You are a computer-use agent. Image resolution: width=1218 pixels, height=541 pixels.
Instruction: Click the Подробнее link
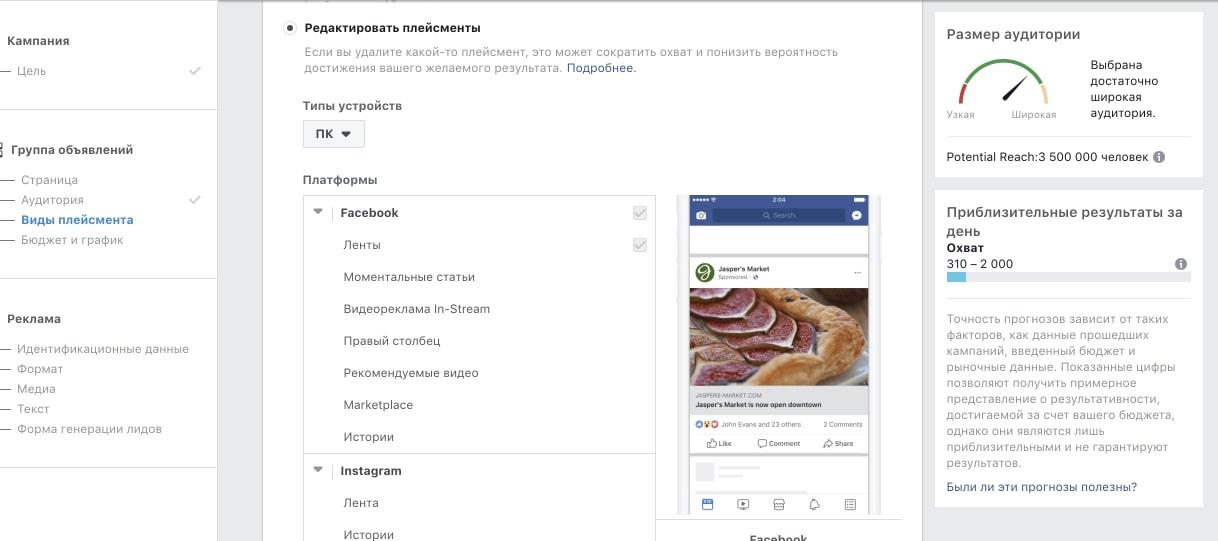pos(601,68)
